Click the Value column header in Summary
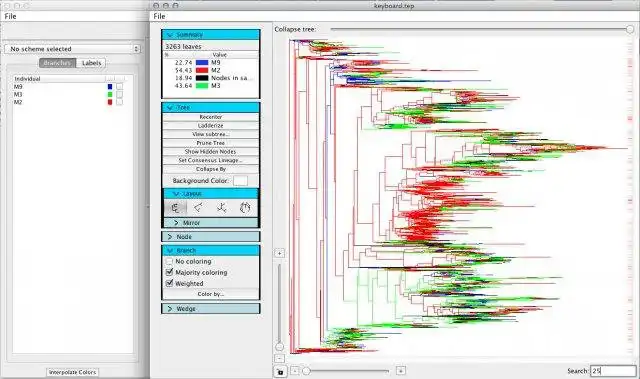This screenshot has height=379, width=640. click(x=220, y=55)
